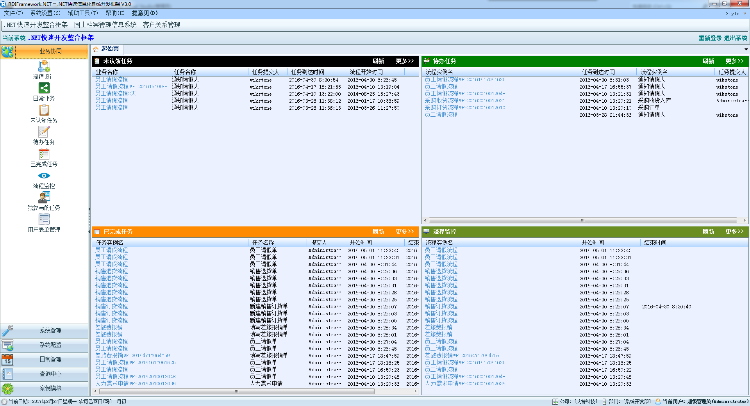Select the pencil-and-note to-do task icon
Screen dimensions: 750x406
(44, 132)
